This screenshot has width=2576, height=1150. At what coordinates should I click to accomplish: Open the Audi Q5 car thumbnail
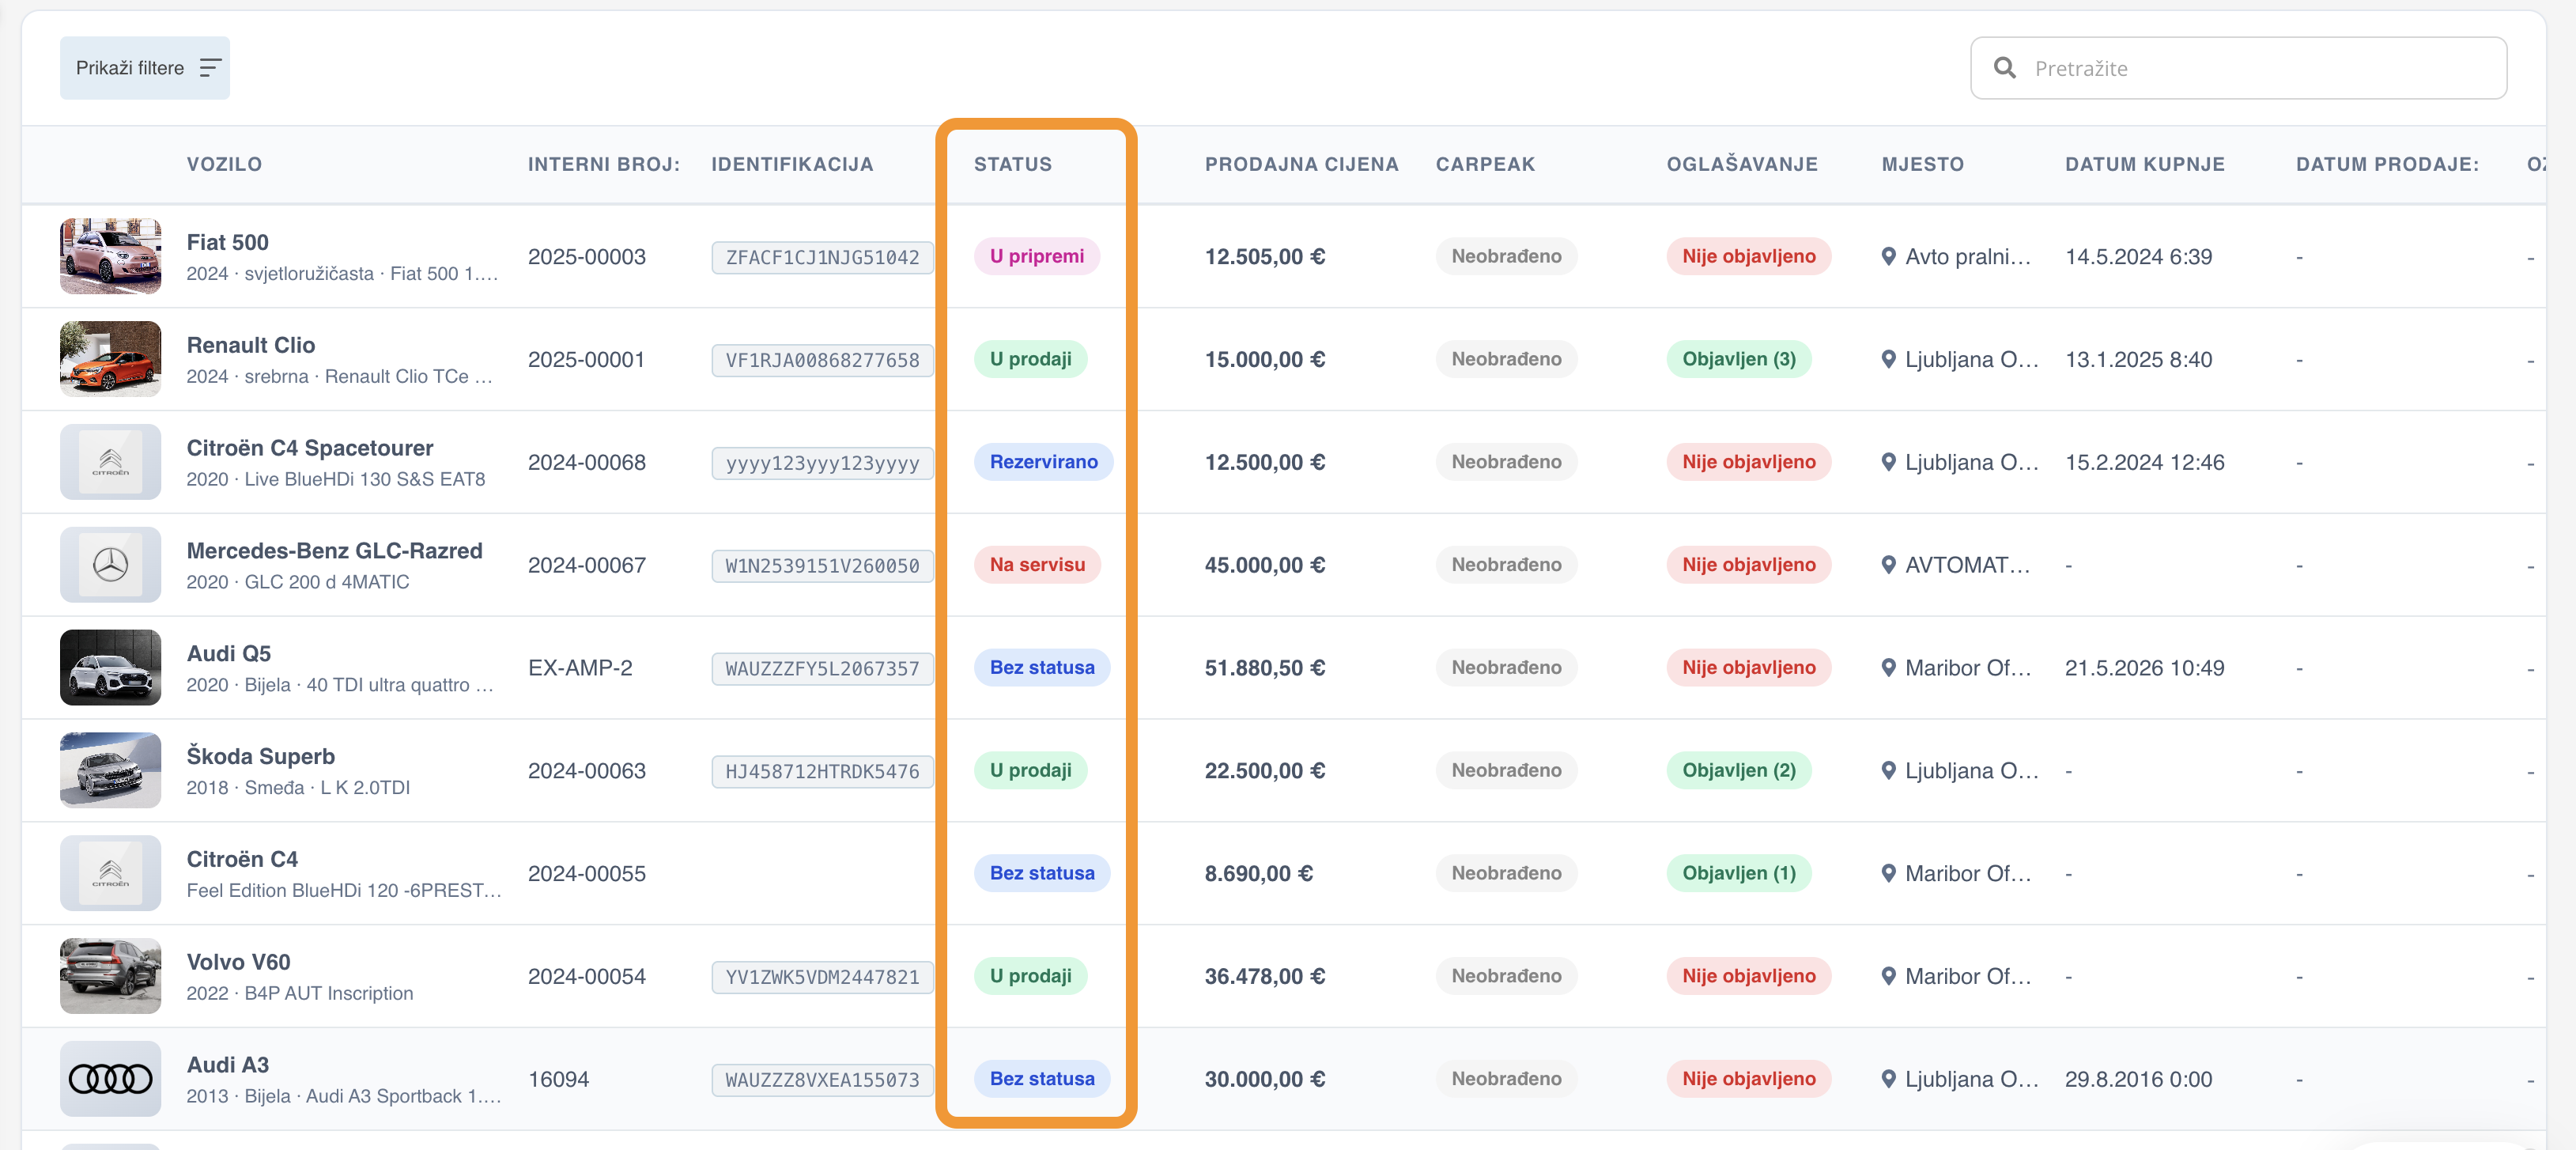coord(110,668)
